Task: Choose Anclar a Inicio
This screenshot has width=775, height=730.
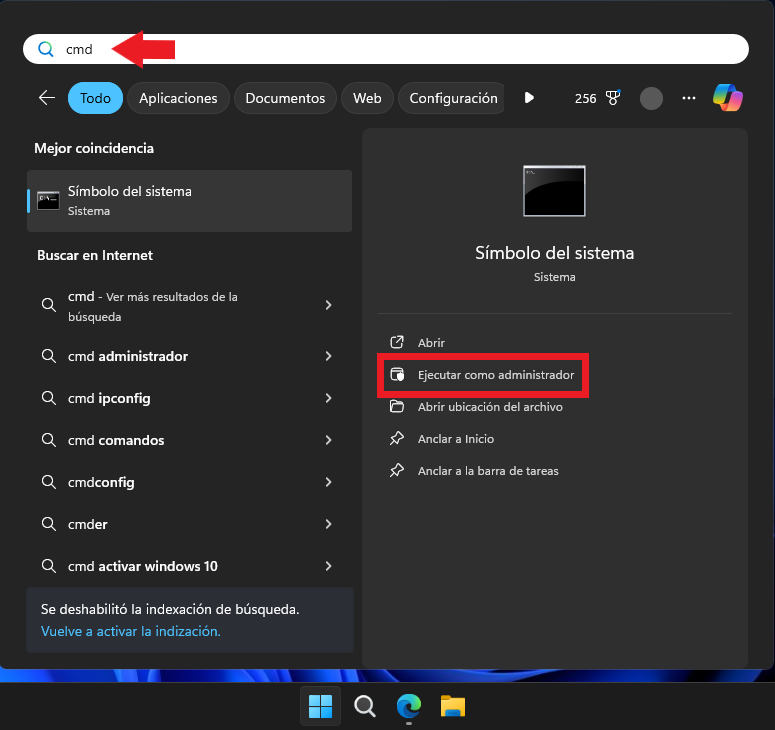Action: (x=456, y=439)
